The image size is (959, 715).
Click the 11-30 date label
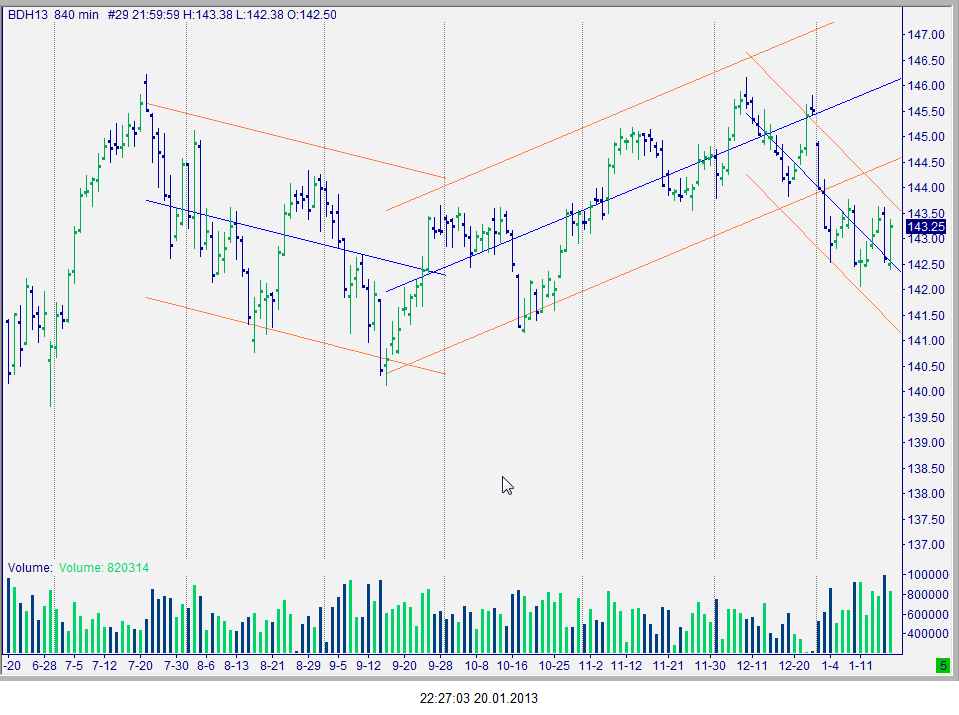[710, 665]
